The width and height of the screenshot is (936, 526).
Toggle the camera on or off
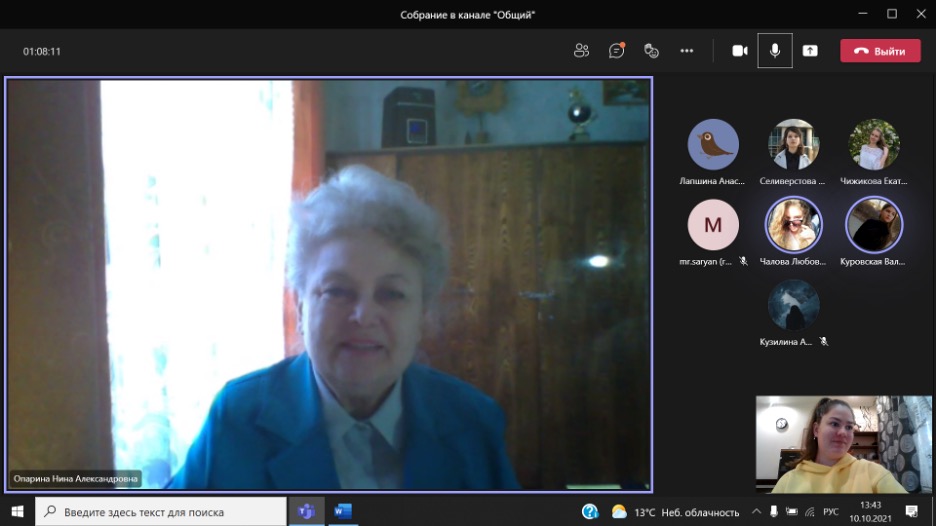740,51
